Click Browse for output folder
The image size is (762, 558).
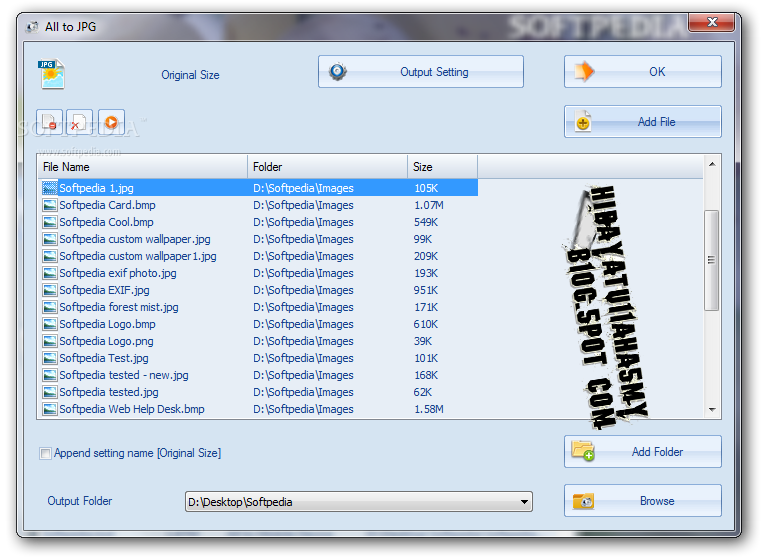click(x=642, y=501)
